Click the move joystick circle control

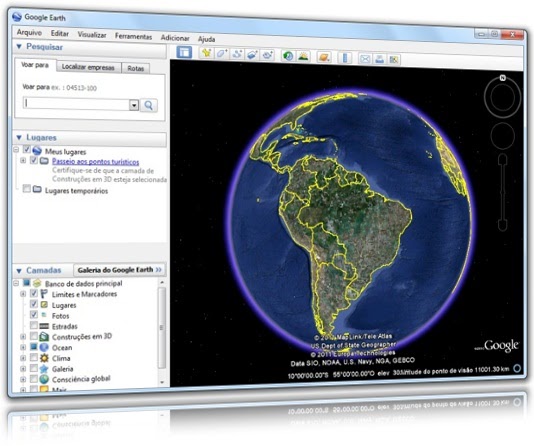coord(502,135)
